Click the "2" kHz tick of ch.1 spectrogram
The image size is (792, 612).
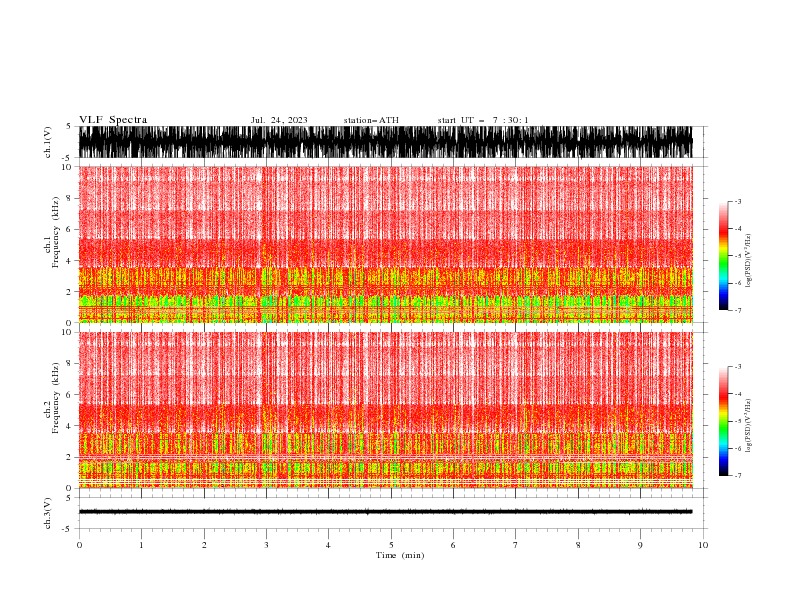point(70,292)
